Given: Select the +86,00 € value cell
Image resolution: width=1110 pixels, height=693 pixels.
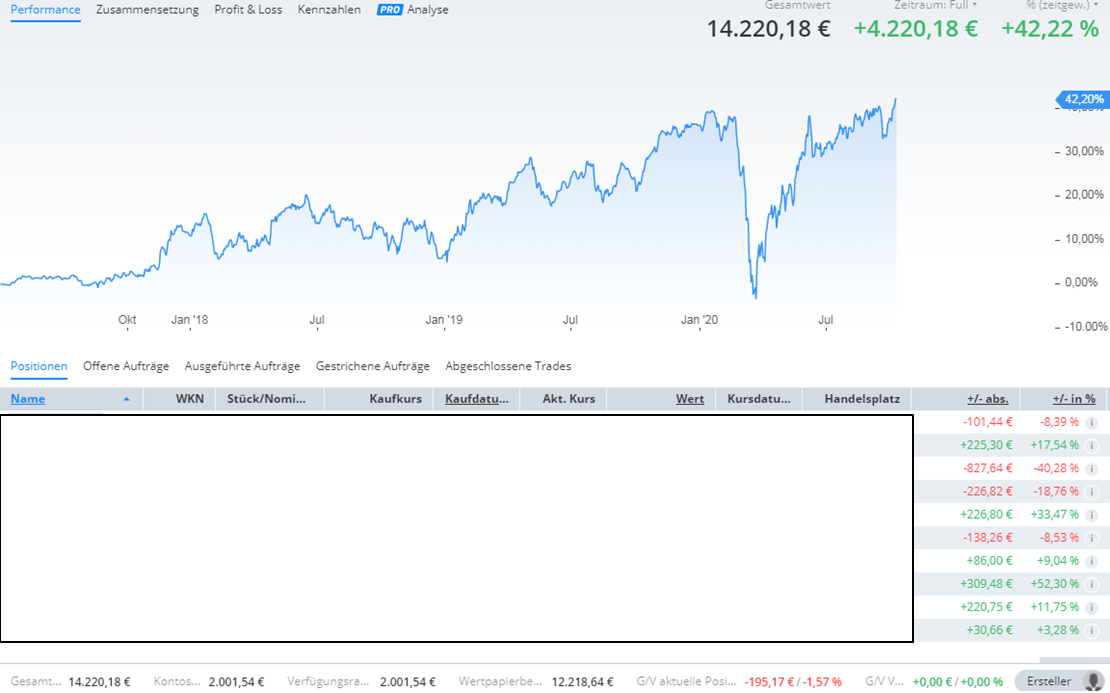Looking at the screenshot, I should tap(990, 561).
